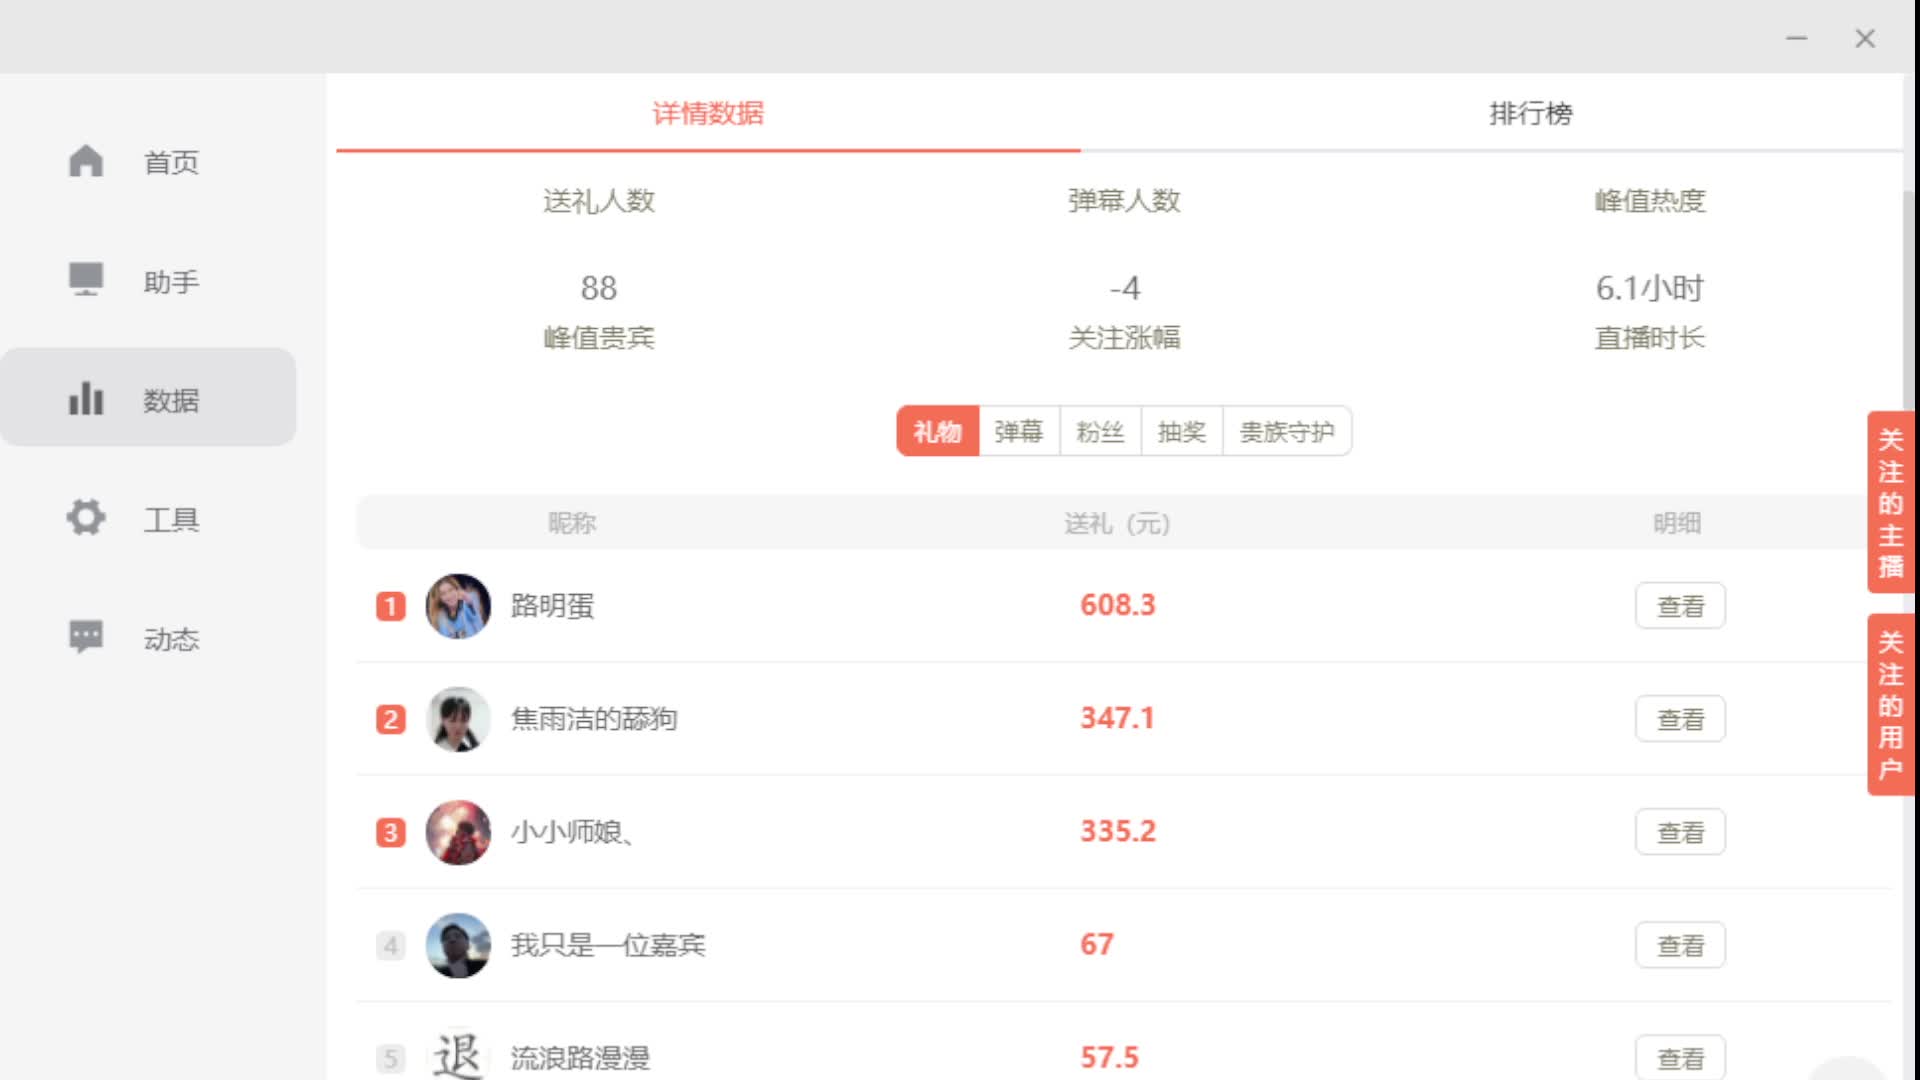View details of 小小师娘、 via 查看
This screenshot has width=1920, height=1080.
pos(1680,831)
